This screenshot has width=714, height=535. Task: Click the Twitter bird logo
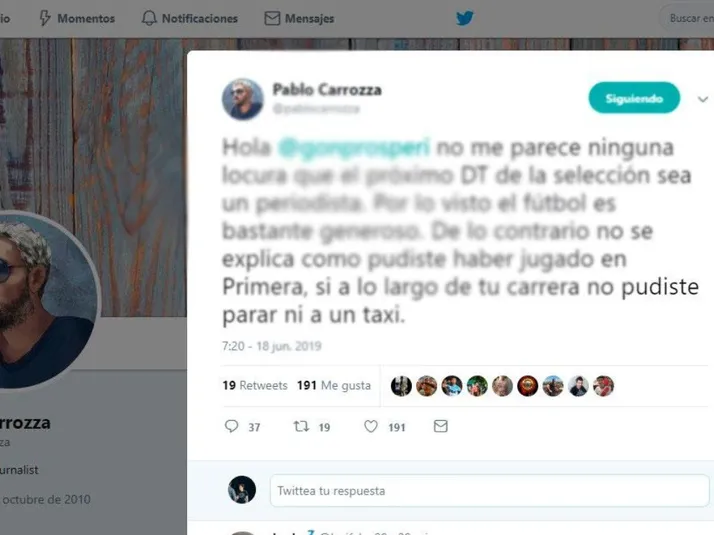point(464,18)
